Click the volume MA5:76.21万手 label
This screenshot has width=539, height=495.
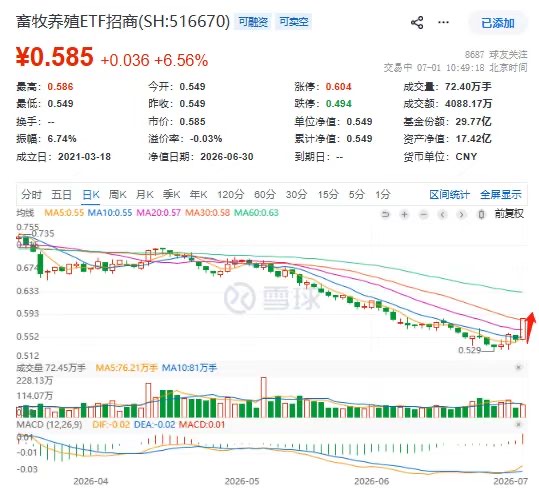(x=126, y=368)
